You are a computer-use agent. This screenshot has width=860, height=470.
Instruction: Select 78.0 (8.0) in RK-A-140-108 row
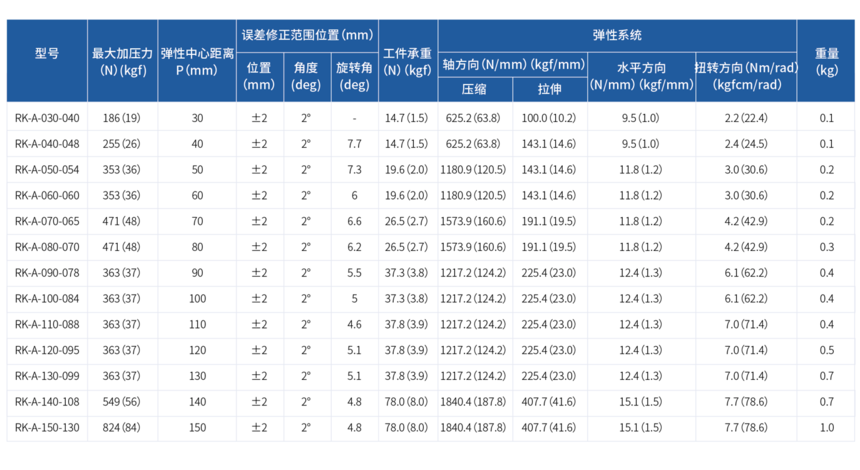[406, 401]
